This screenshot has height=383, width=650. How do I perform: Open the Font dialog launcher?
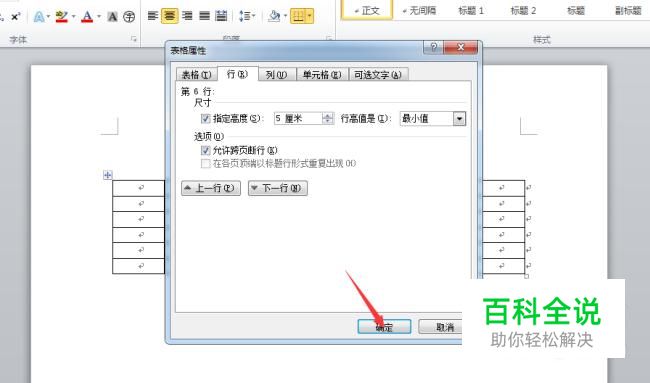(133, 39)
